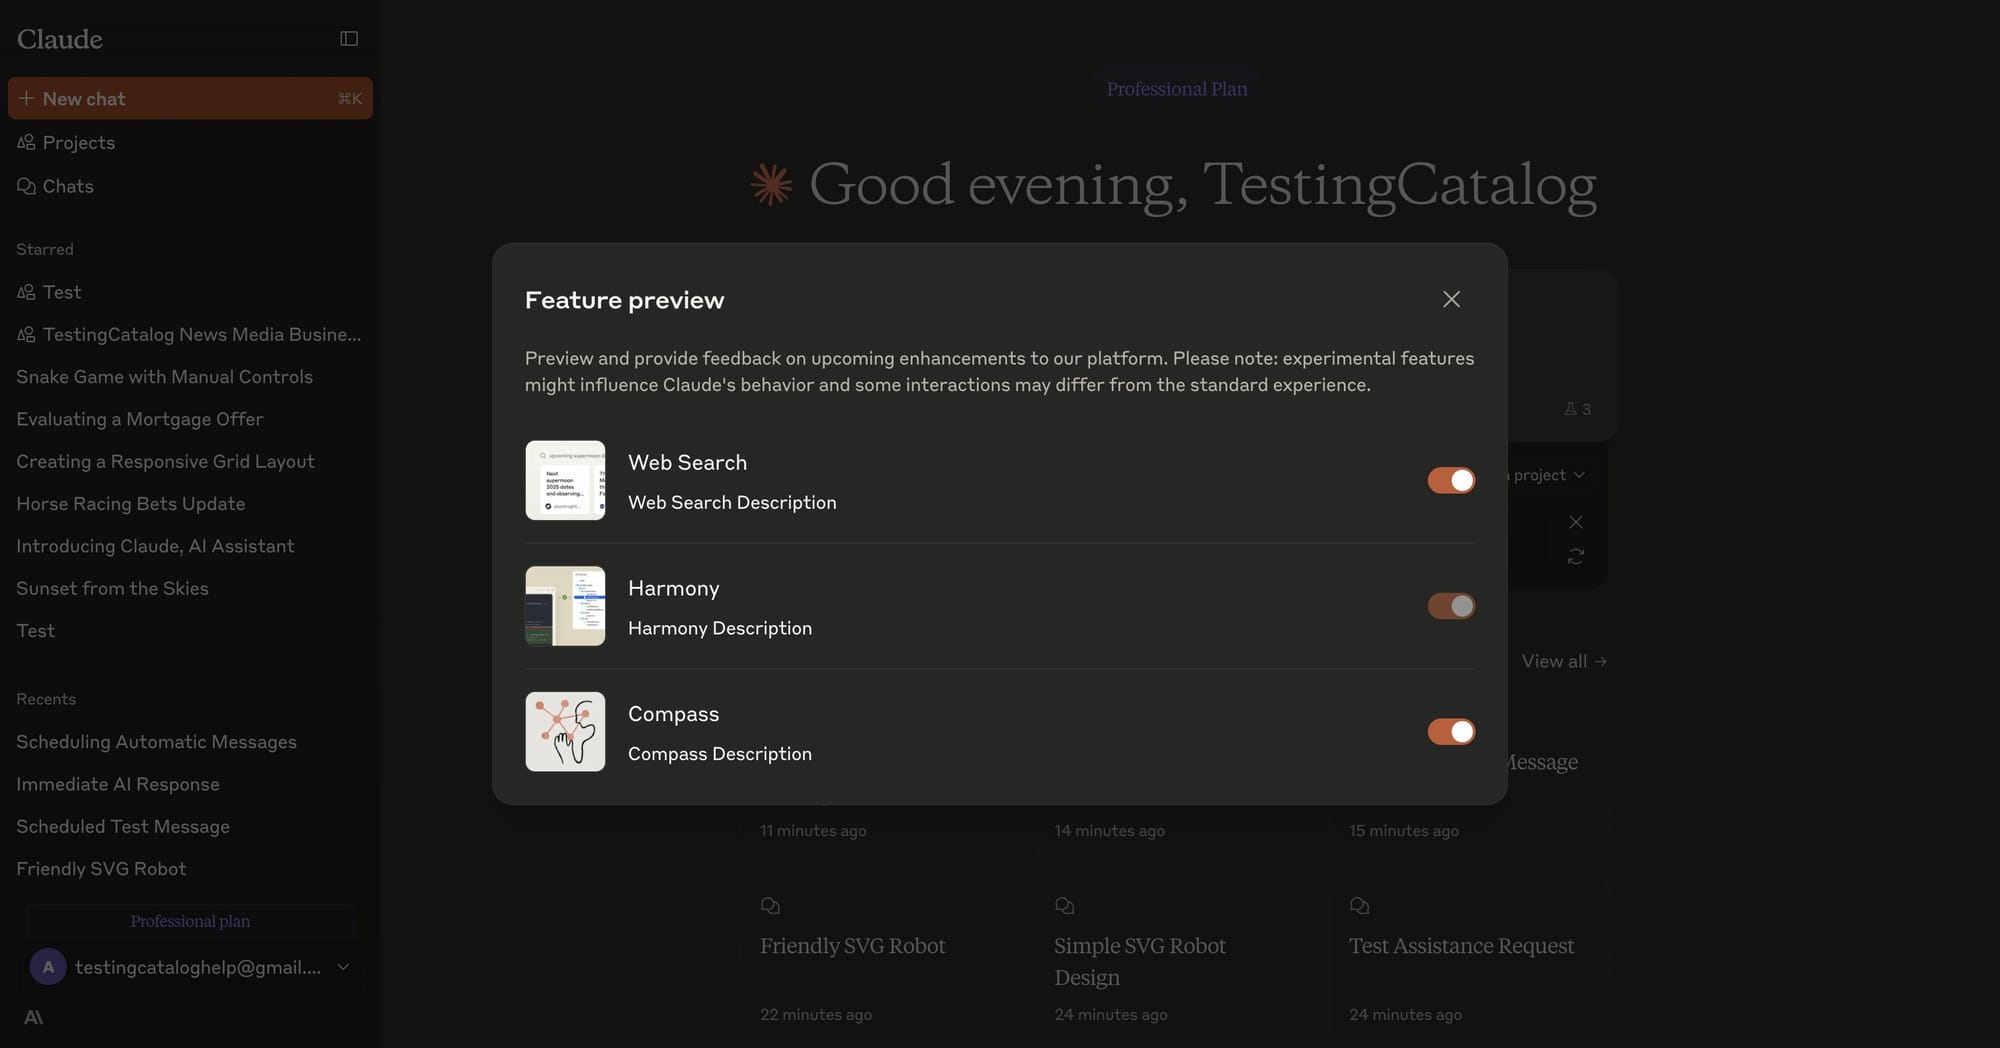Click chat bubble icon on Simple SVG Robot card
2000x1048 pixels.
(1065, 906)
